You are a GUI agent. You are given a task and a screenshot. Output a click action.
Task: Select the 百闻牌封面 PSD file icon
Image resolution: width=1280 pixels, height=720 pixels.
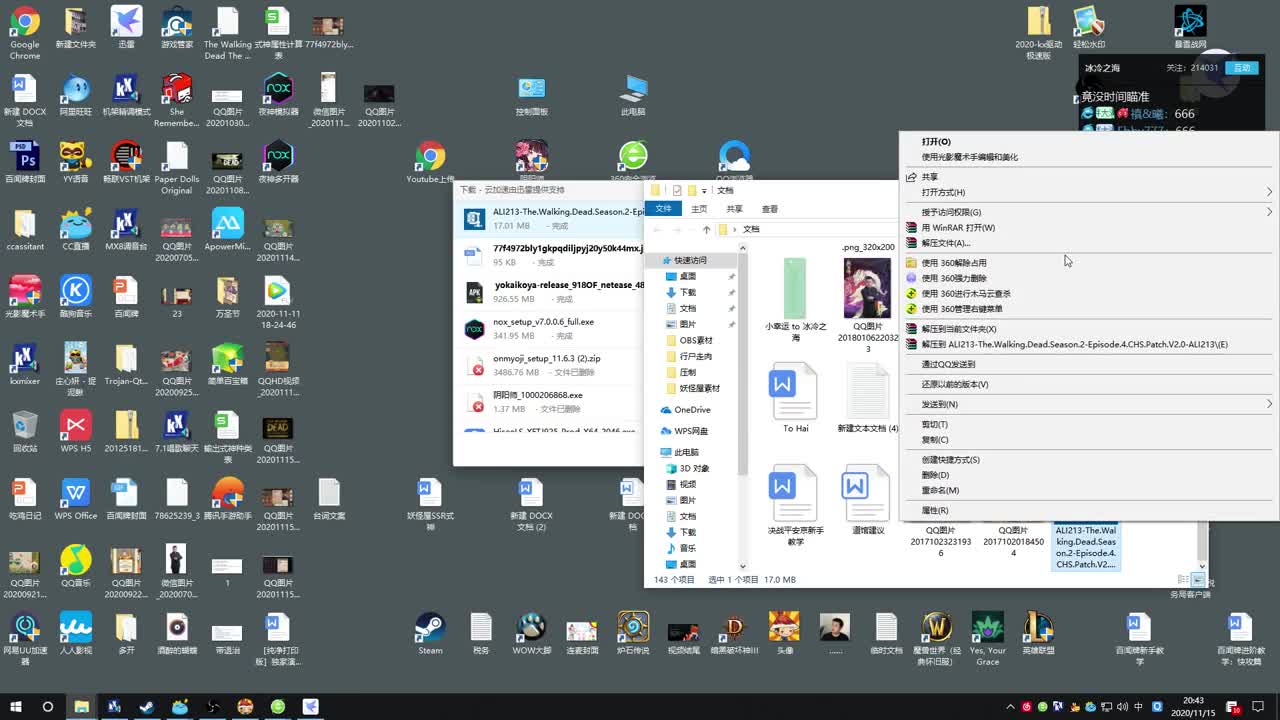(25, 163)
